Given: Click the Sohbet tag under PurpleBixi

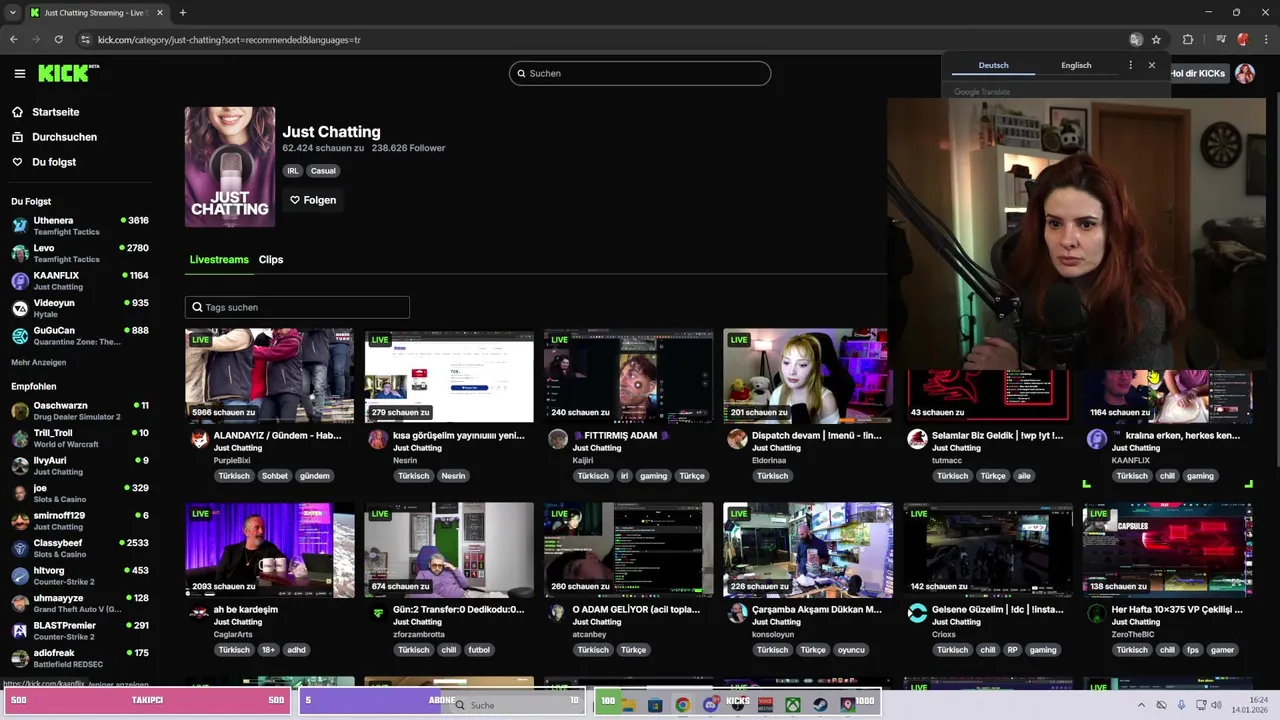Looking at the screenshot, I should [x=274, y=476].
